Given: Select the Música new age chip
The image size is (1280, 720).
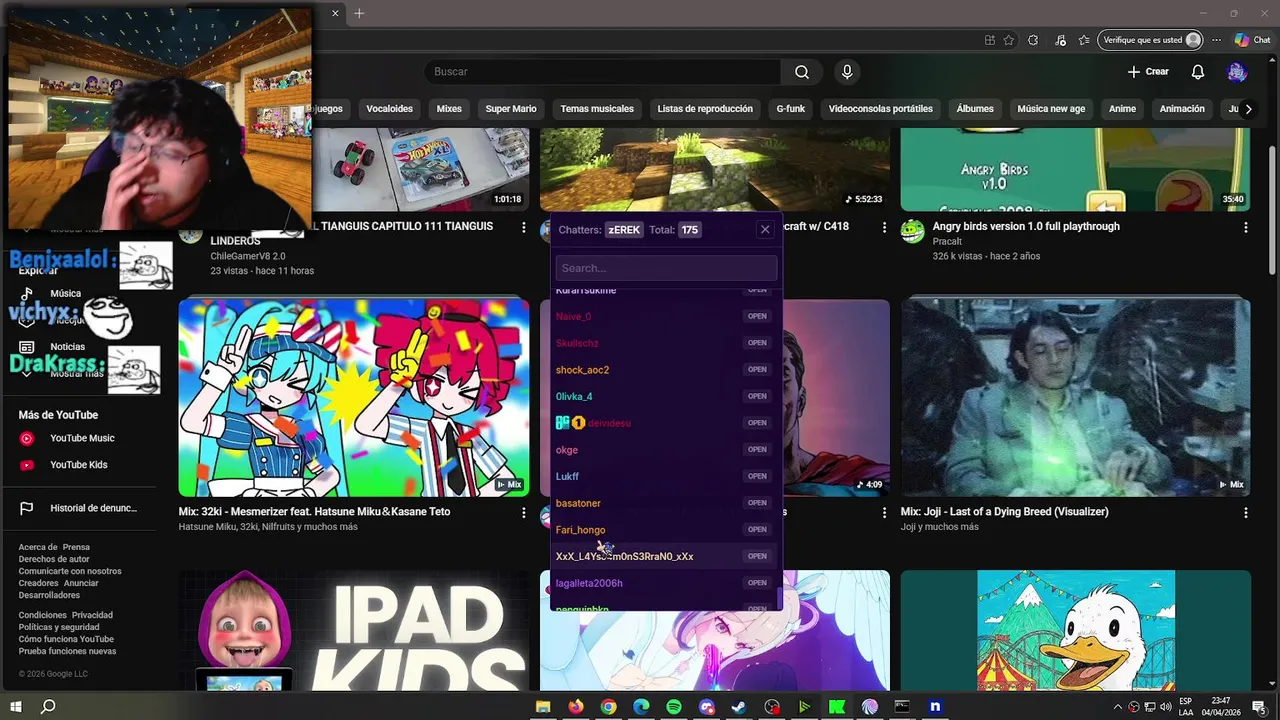Looking at the screenshot, I should click(x=1051, y=109).
